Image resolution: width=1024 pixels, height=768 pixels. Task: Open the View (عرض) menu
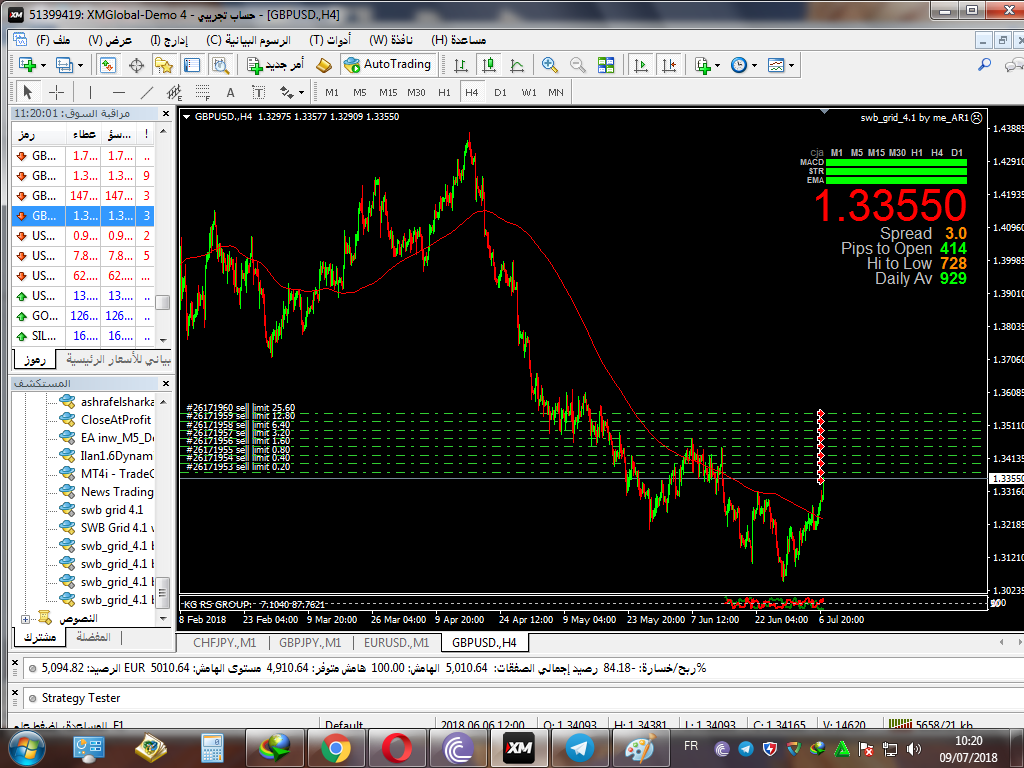point(110,40)
